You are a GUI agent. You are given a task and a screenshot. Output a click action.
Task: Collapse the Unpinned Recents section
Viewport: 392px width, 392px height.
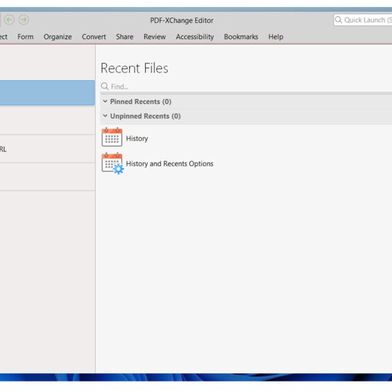coord(105,116)
